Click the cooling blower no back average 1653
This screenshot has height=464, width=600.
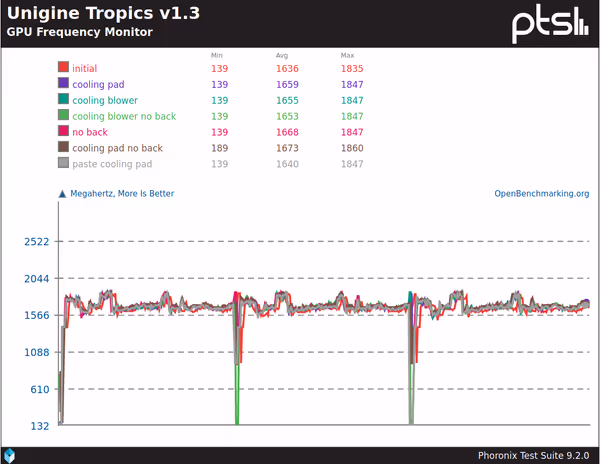[287, 116]
